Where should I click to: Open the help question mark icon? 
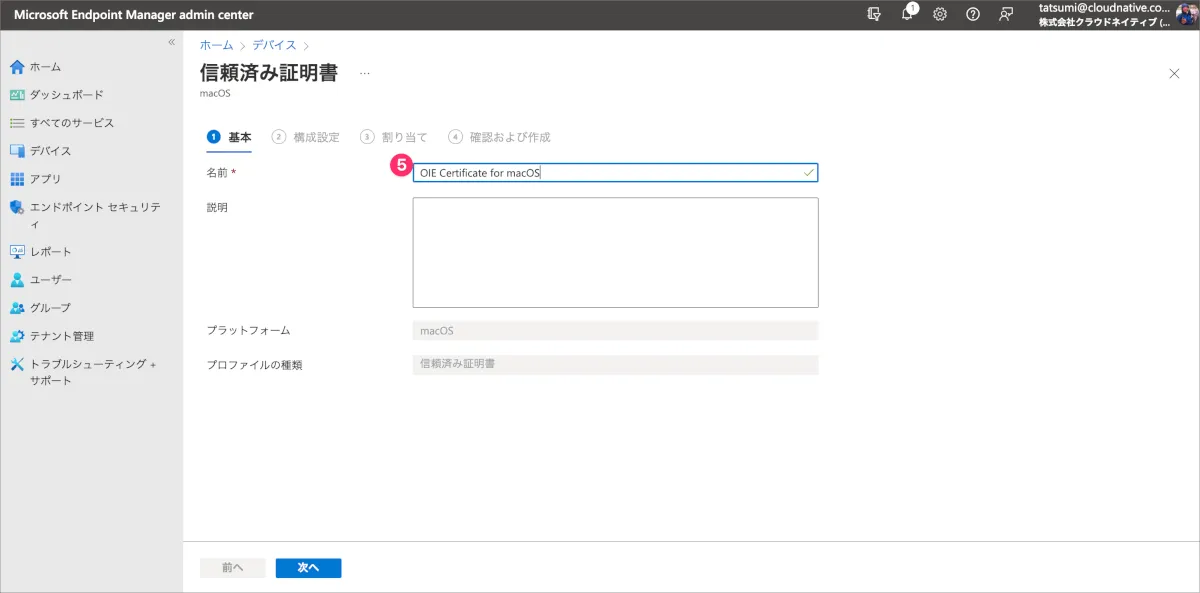pyautogui.click(x=973, y=14)
